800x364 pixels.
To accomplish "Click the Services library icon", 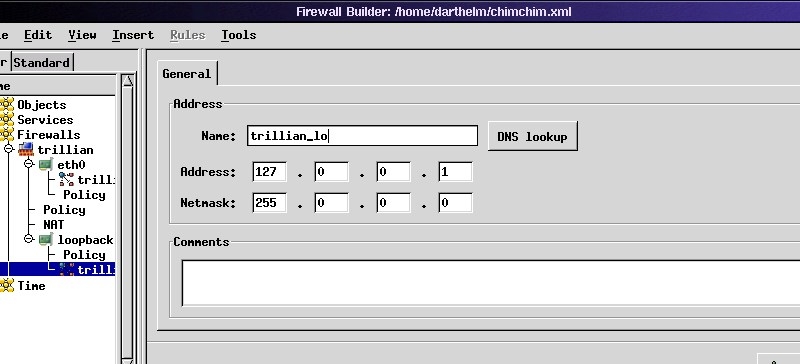I will pos(7,119).
